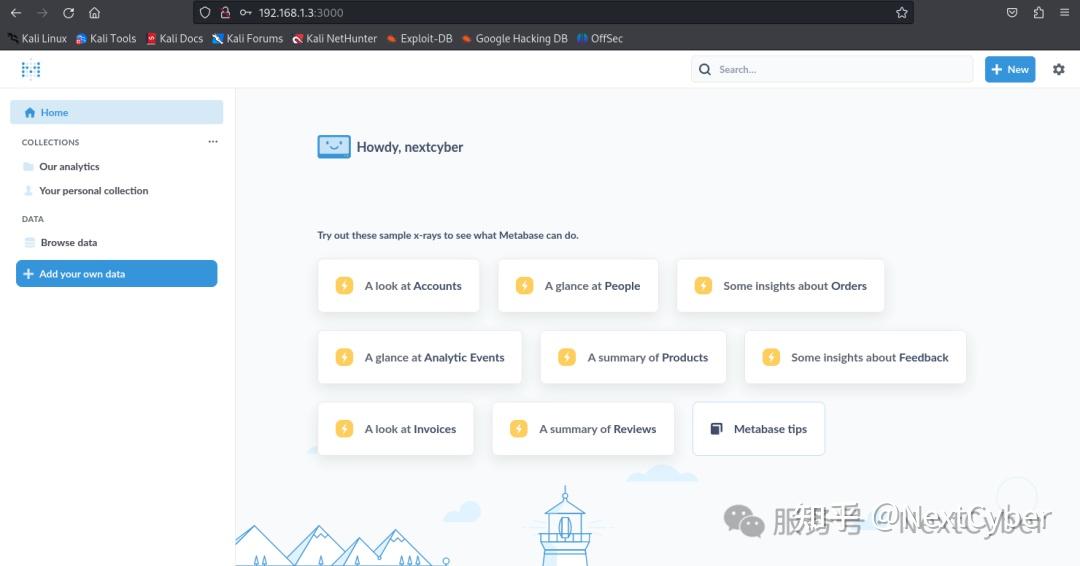Open the Kali Tools bookmark
The image size is (1080, 566).
click(x=106, y=39)
